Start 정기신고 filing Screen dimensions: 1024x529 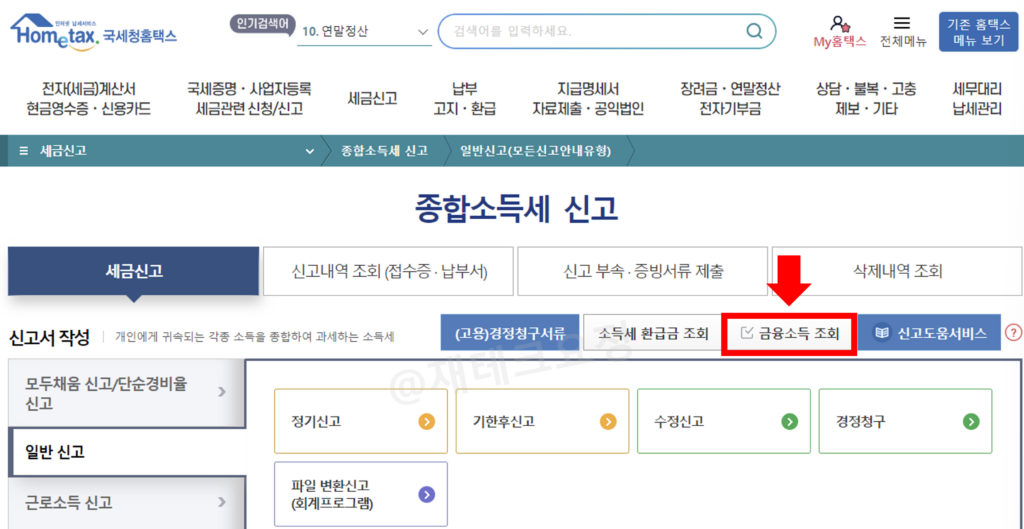click(x=361, y=421)
